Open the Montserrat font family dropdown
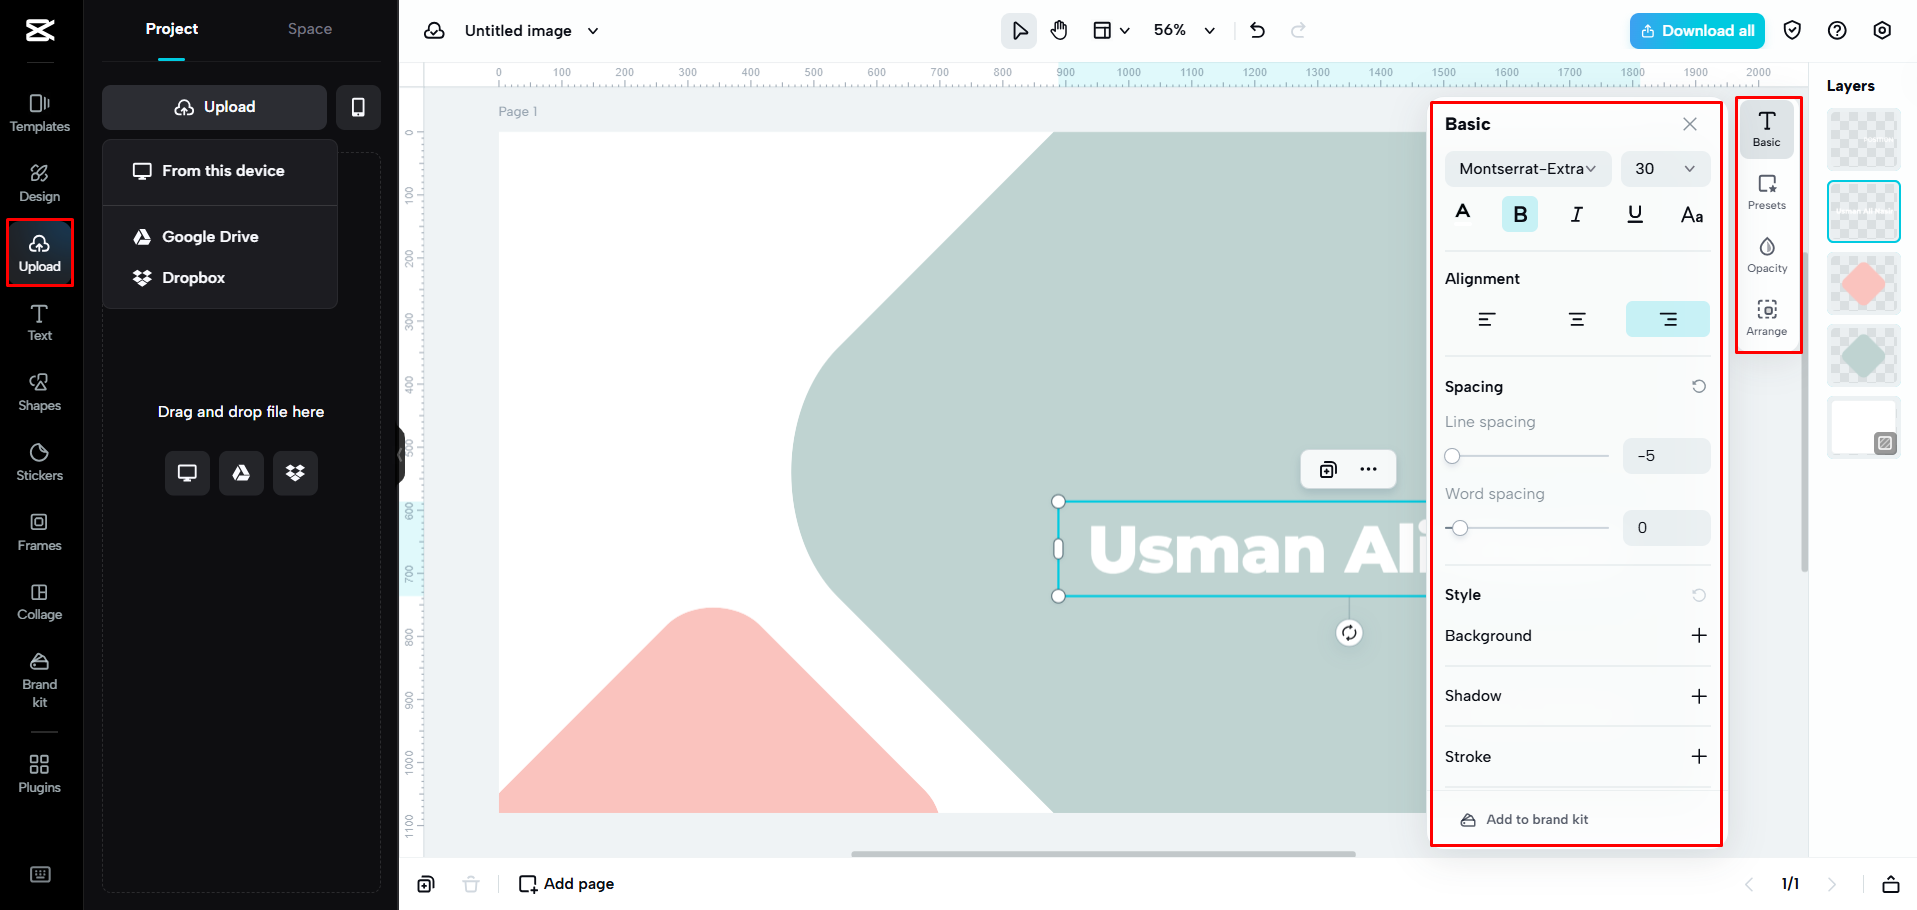The height and width of the screenshot is (910, 1917). tap(1527, 169)
